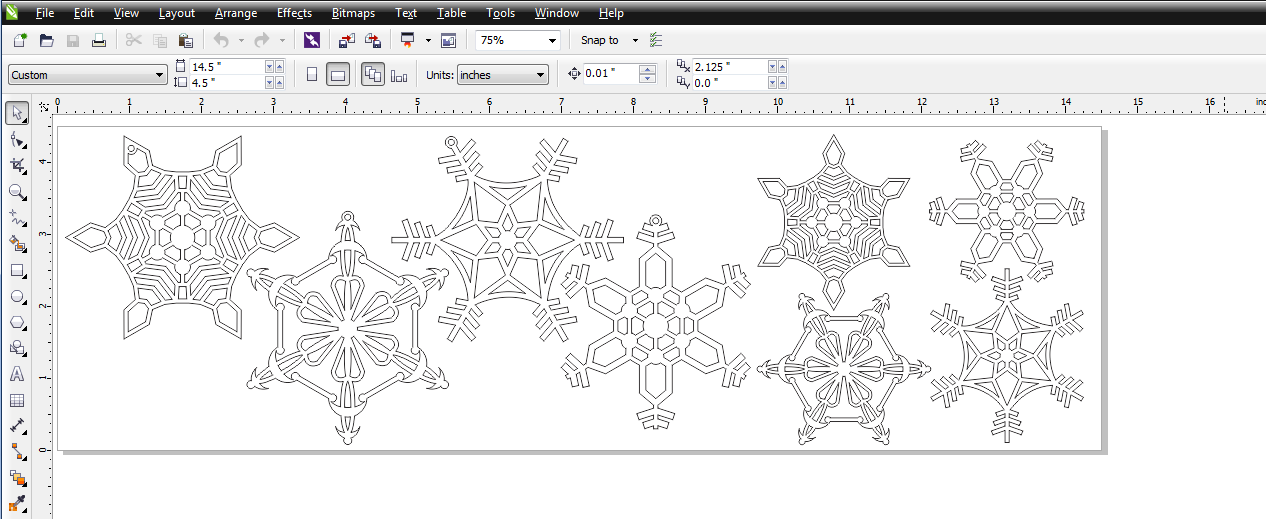Open the Custom page size dropdown

click(x=87, y=75)
